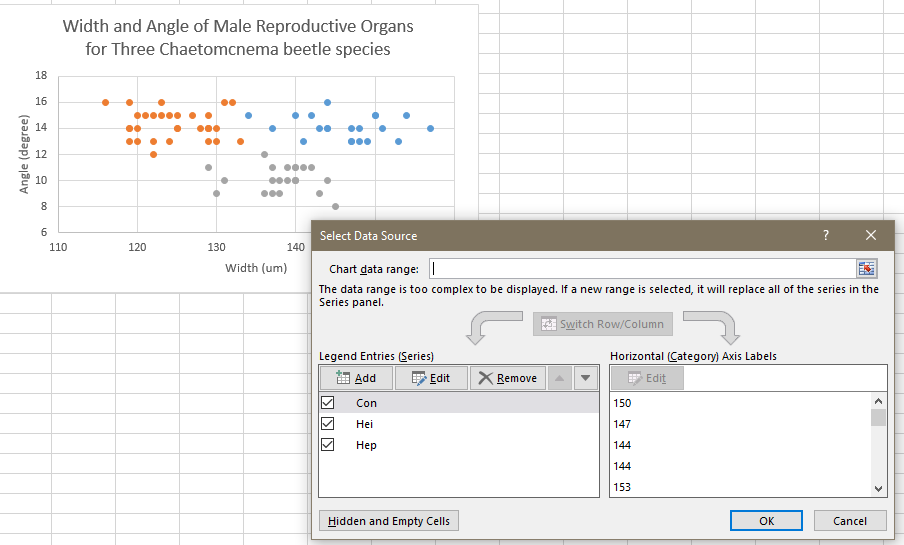
Task: Uncheck the Con series checkbox
Action: [327, 403]
